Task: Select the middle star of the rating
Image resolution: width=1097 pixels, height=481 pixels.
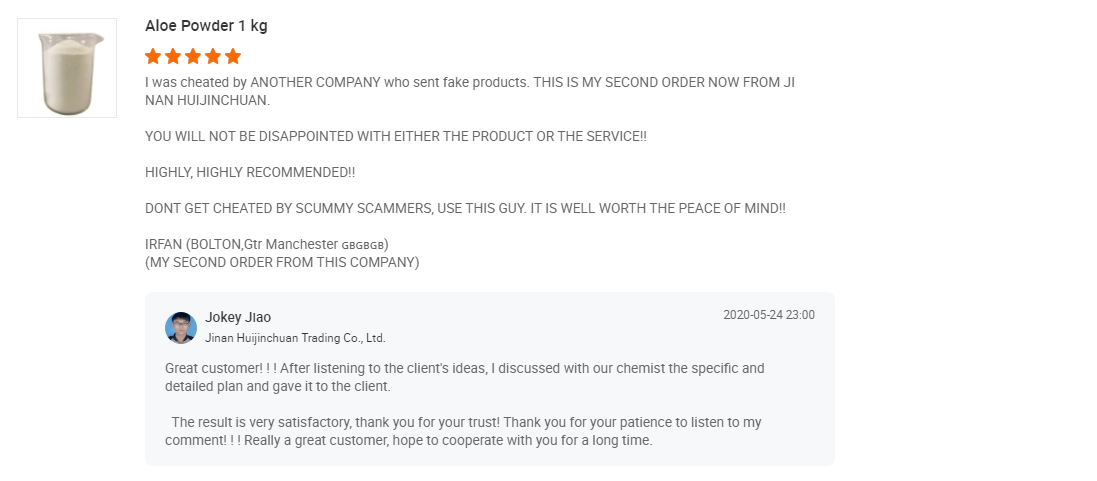Action: click(x=193, y=56)
